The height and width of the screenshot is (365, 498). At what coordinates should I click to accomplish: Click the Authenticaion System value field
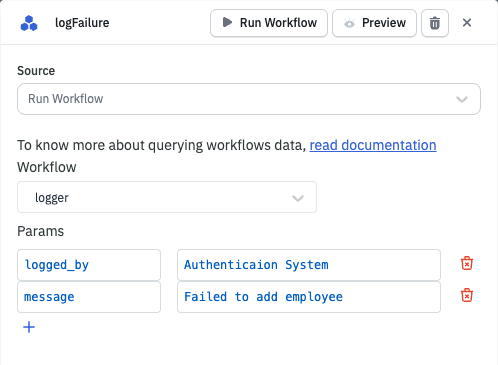pos(309,265)
